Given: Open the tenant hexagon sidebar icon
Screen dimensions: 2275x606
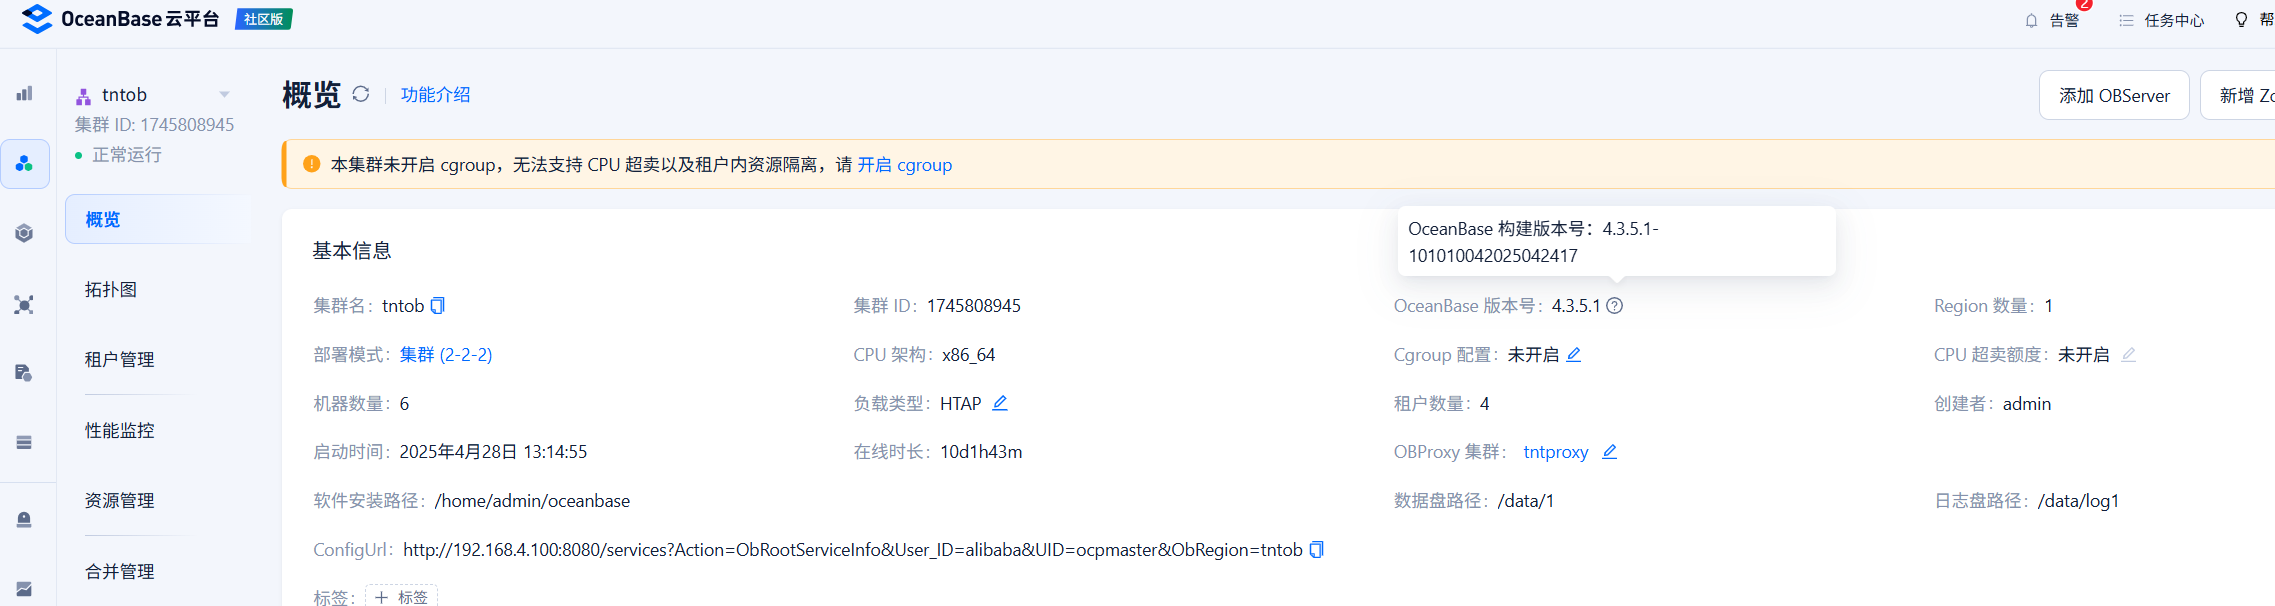Looking at the screenshot, I should 24,233.
